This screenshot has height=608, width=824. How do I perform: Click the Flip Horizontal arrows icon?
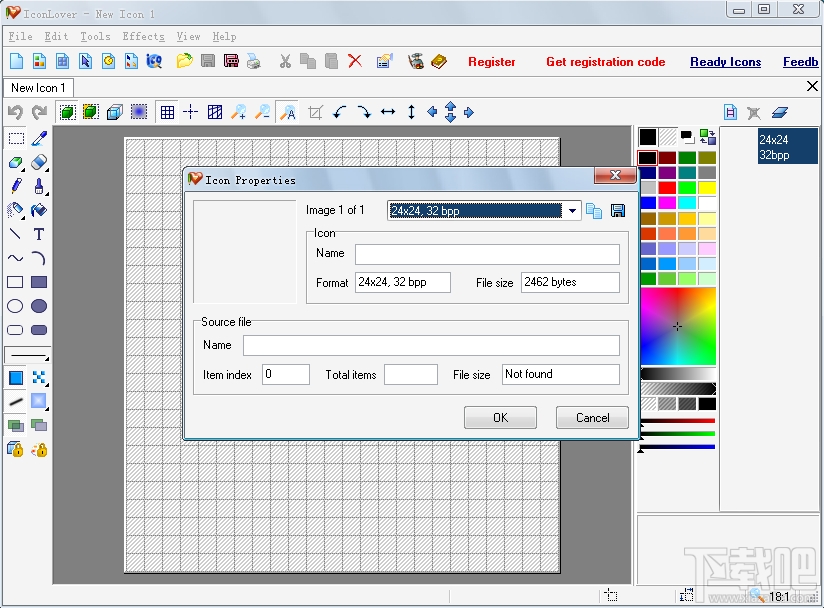[388, 113]
